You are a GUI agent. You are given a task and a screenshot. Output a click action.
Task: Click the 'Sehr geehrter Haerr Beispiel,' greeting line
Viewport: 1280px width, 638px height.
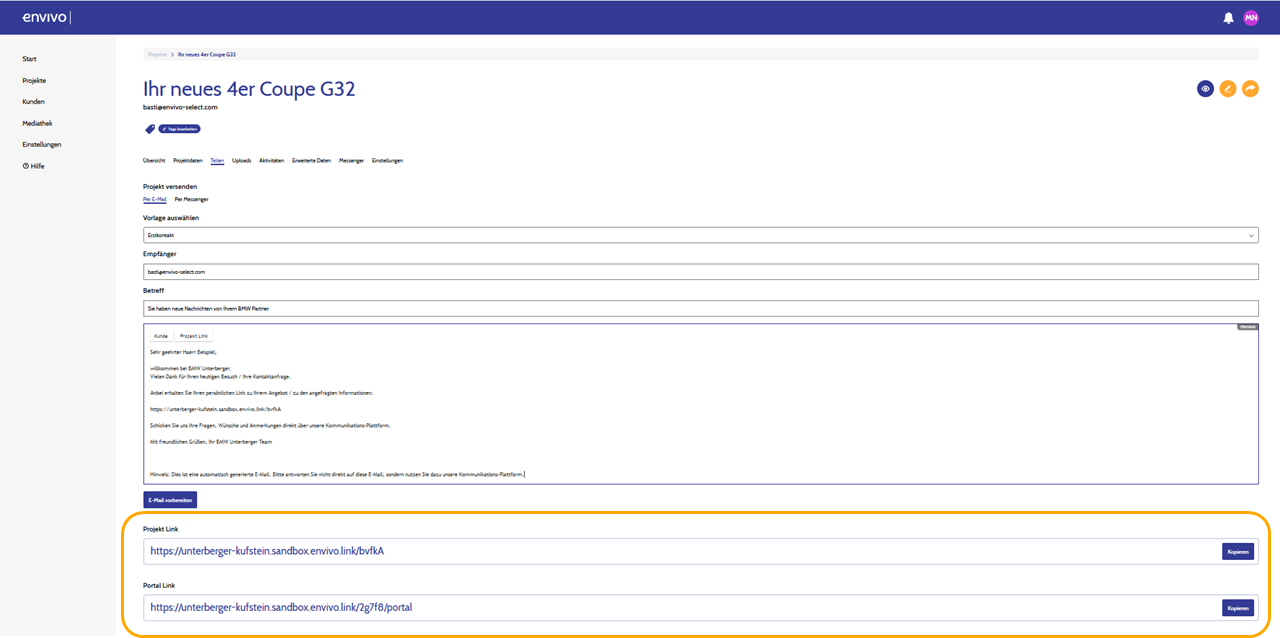coord(183,352)
